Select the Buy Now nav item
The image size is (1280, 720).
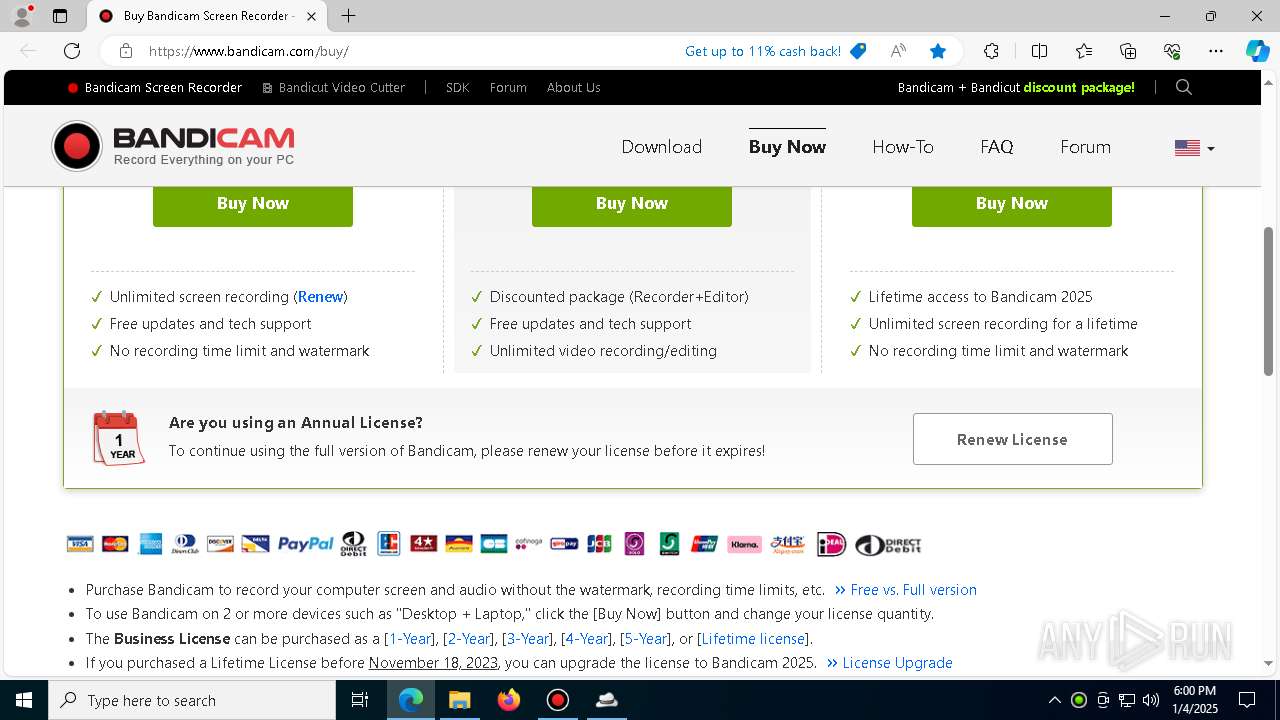tap(787, 147)
